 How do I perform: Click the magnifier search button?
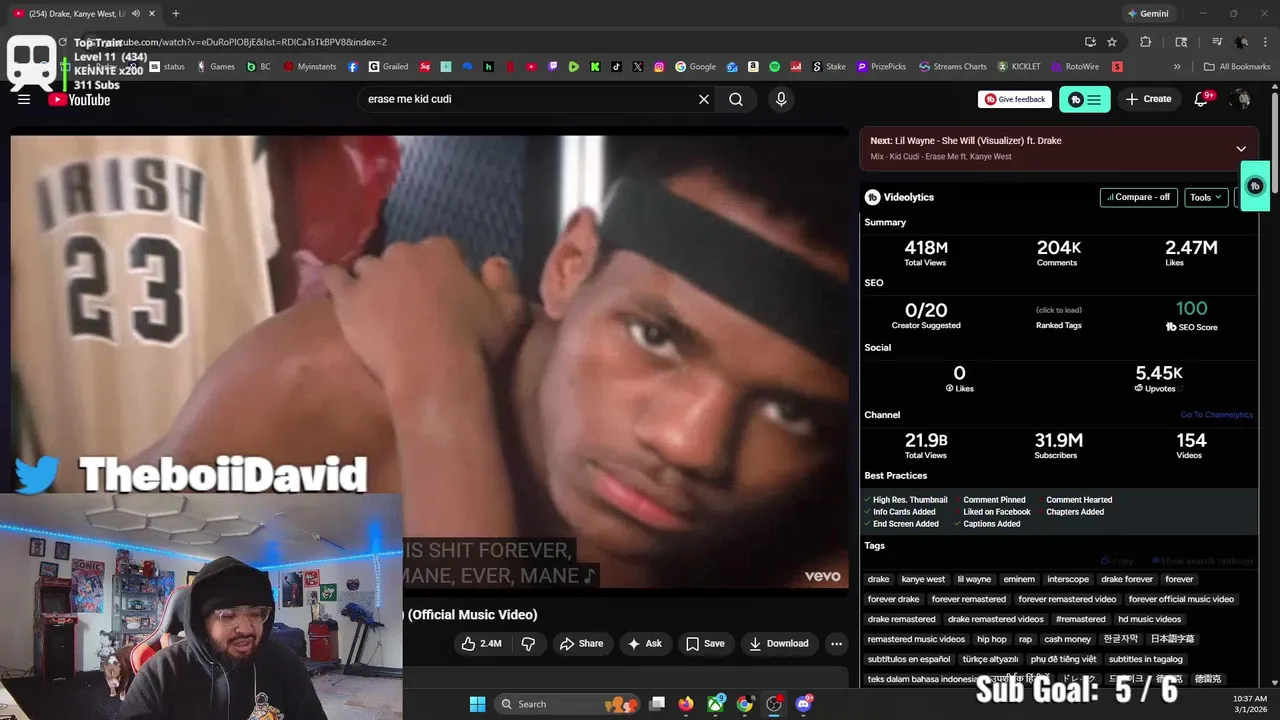[x=736, y=99]
